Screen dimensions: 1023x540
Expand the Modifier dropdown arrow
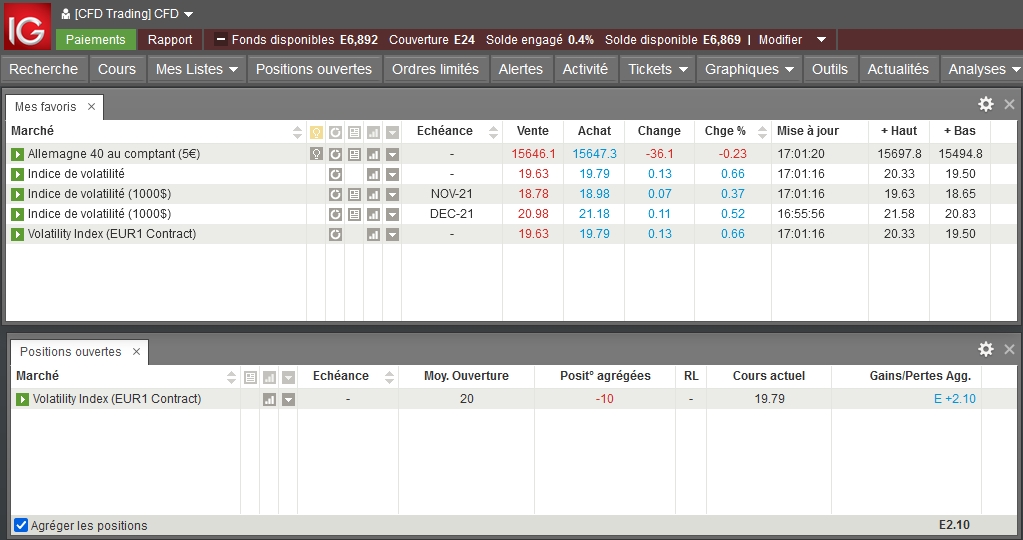click(x=821, y=40)
